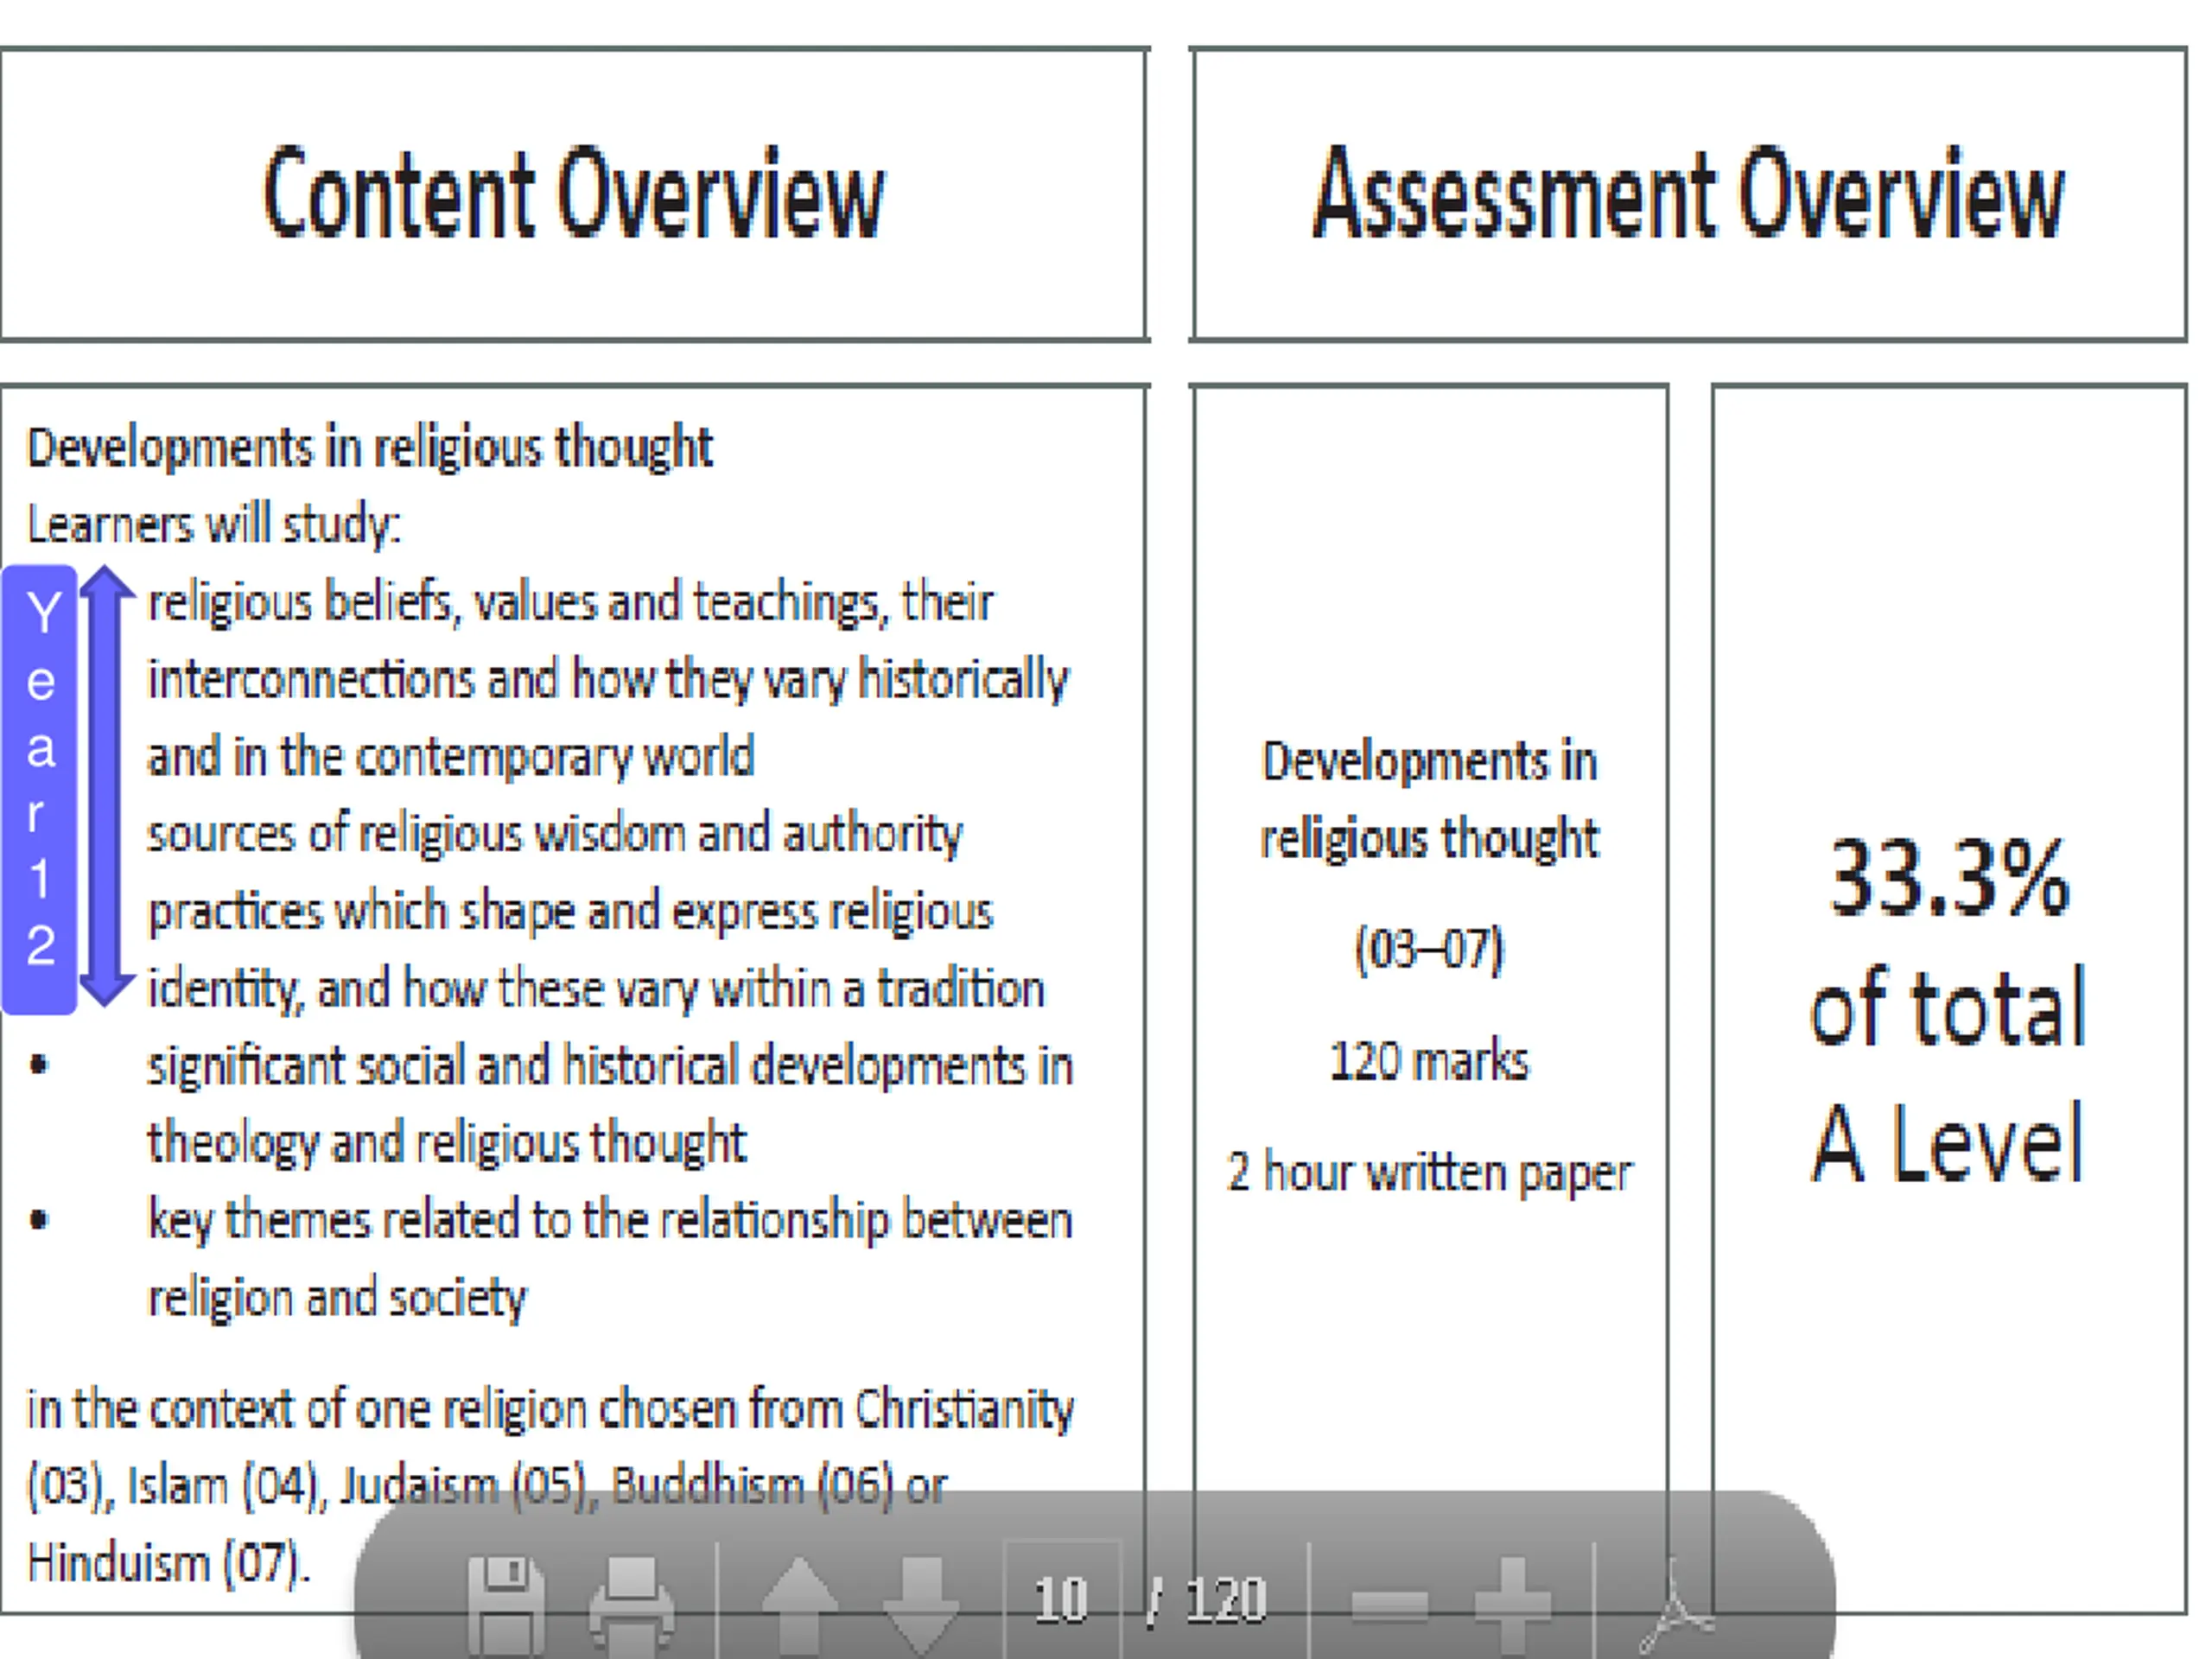The image size is (2212, 1659).
Task: Click the Hinduism (07) text
Action: coord(168,1563)
